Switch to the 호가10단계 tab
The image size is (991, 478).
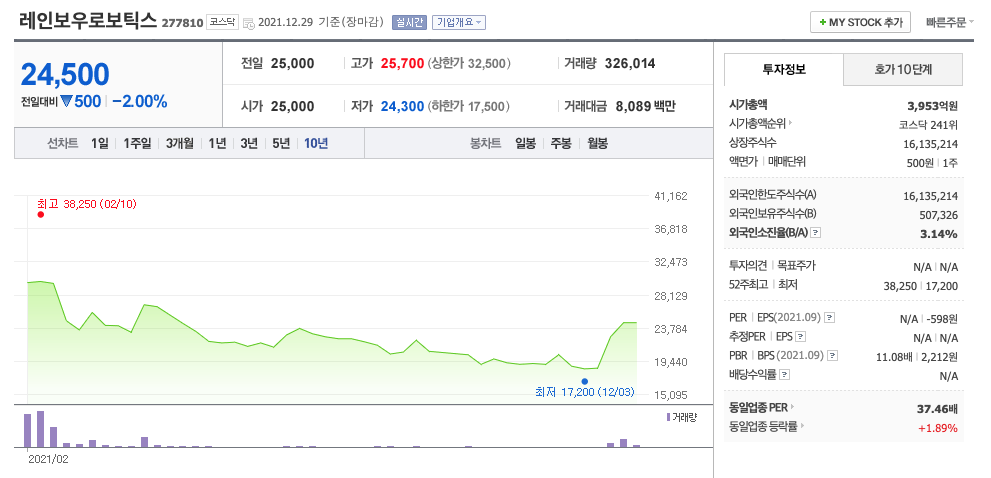click(x=903, y=70)
